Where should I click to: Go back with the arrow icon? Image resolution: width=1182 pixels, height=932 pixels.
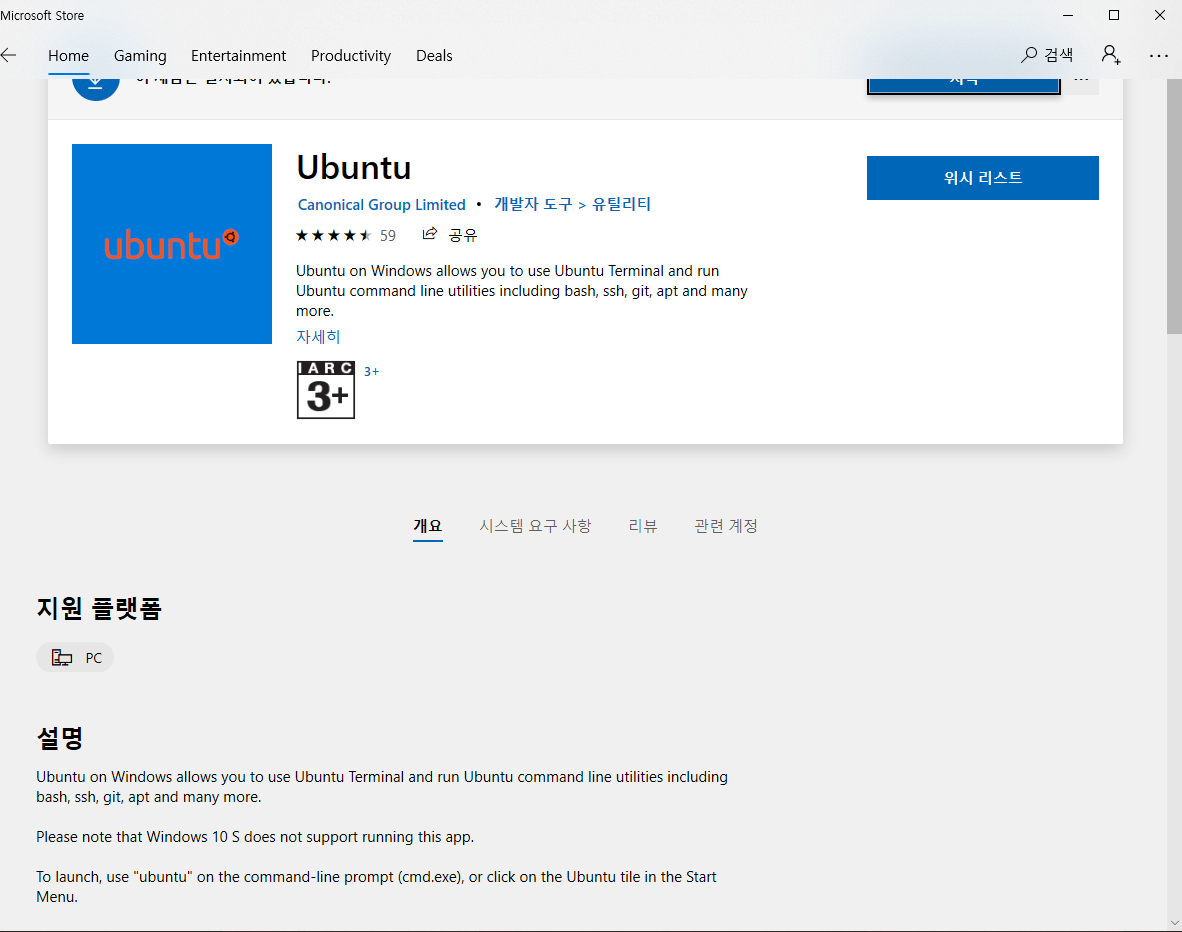pyautogui.click(x=8, y=55)
